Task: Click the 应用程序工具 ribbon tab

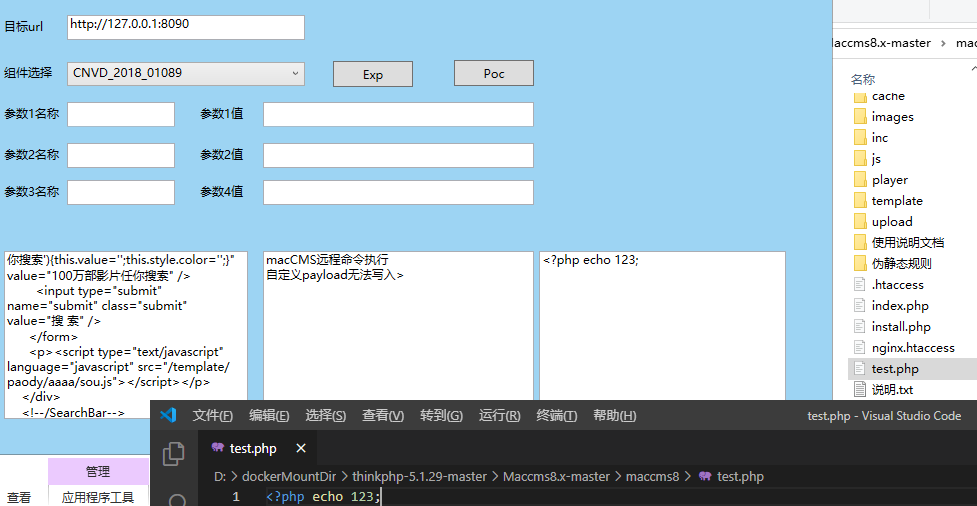Action: 98,497
